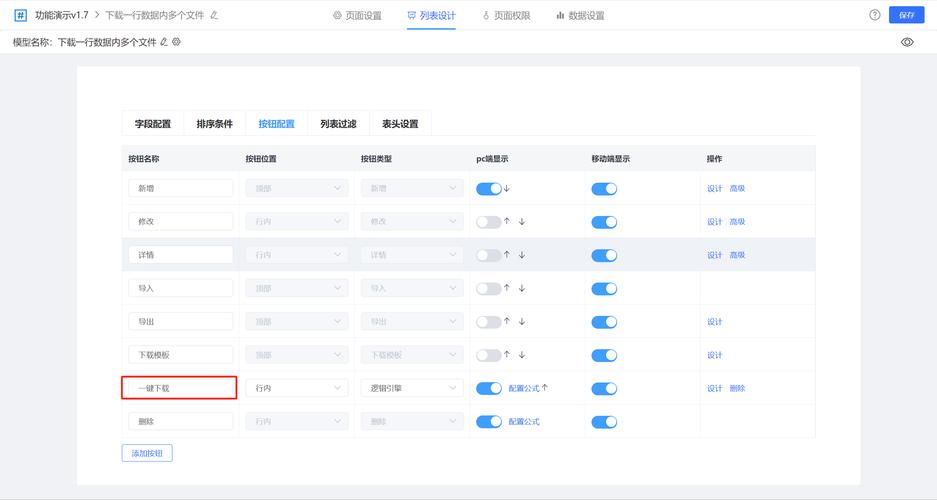Move the 下载模板 row up with its arrow
The height and width of the screenshot is (500, 937).
point(507,355)
